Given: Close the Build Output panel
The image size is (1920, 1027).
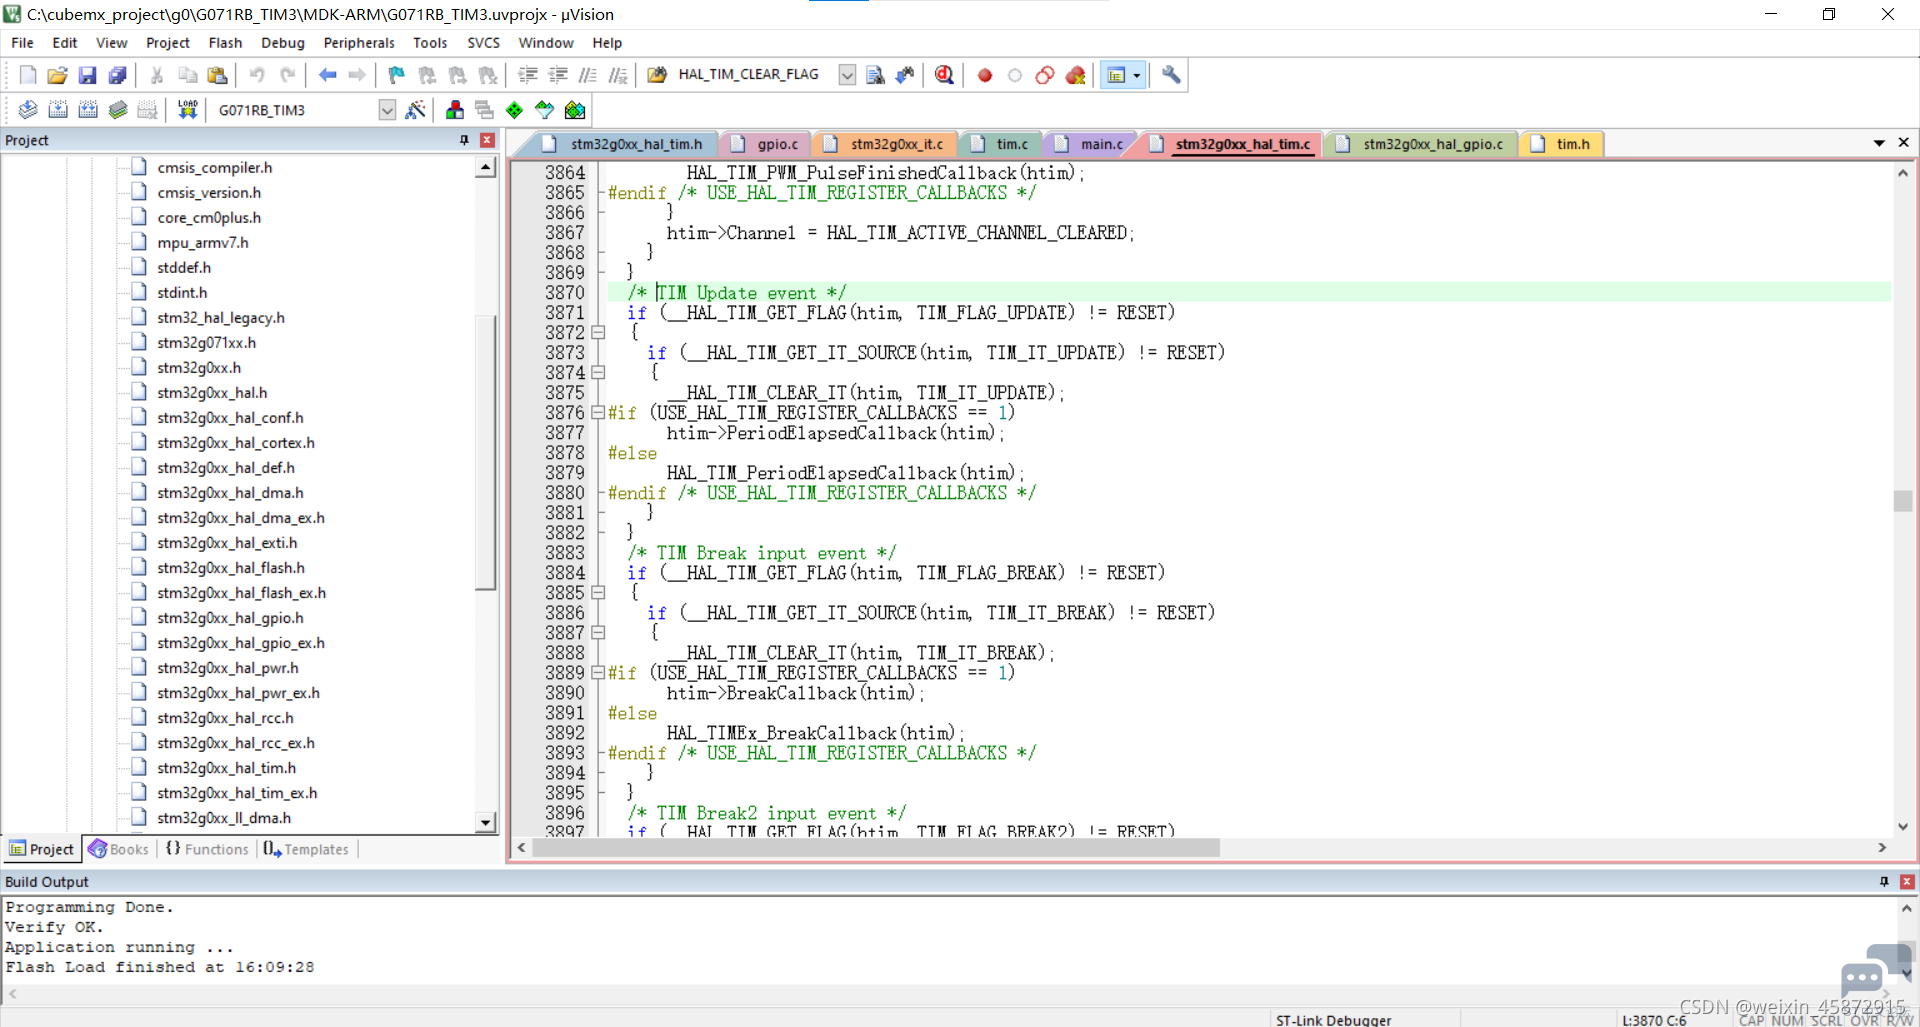Looking at the screenshot, I should click(1907, 882).
